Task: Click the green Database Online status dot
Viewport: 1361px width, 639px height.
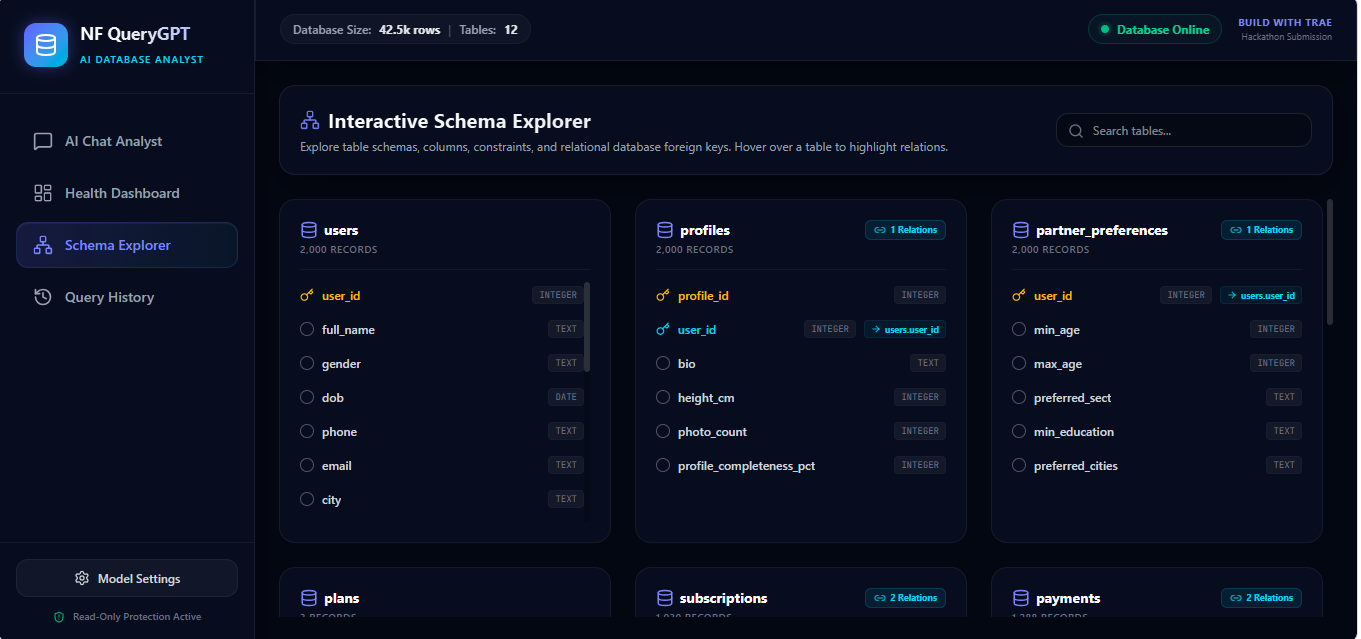Action: coord(1105,30)
